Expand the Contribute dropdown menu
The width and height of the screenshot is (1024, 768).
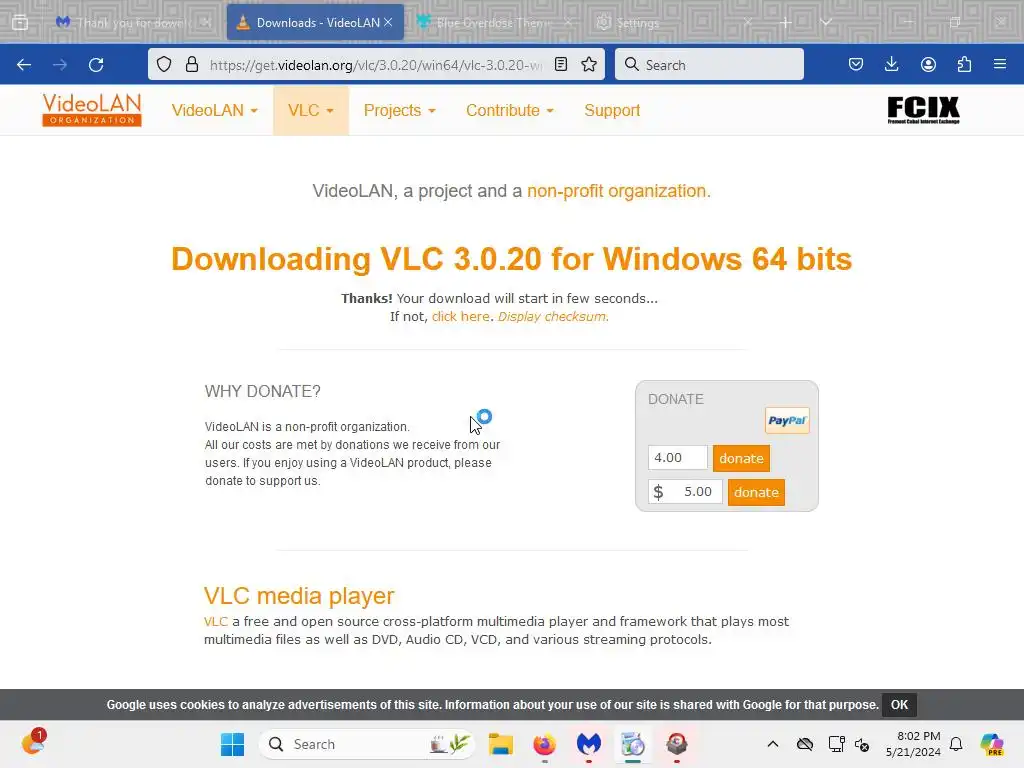point(509,110)
